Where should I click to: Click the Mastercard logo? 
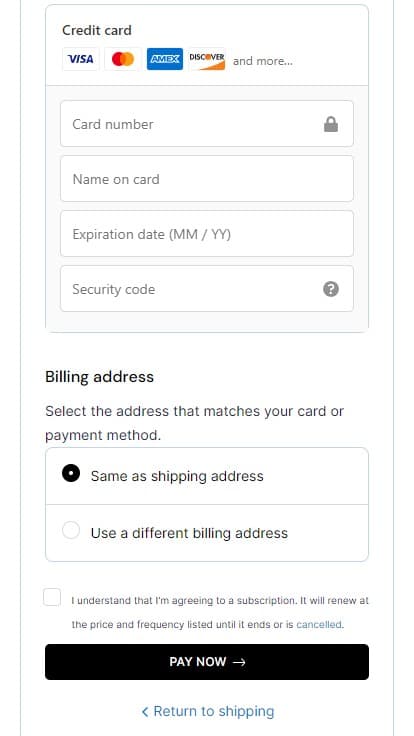pyautogui.click(x=123, y=59)
